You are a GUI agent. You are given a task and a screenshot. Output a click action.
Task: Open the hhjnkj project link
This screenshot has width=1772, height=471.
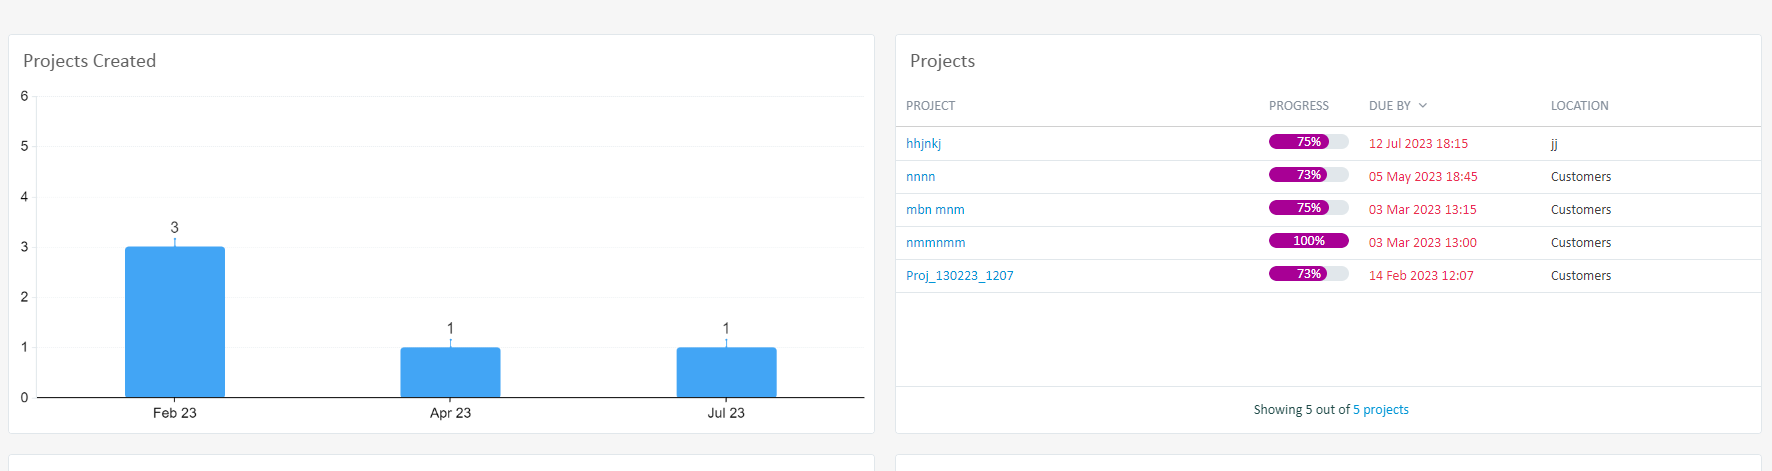tap(923, 143)
